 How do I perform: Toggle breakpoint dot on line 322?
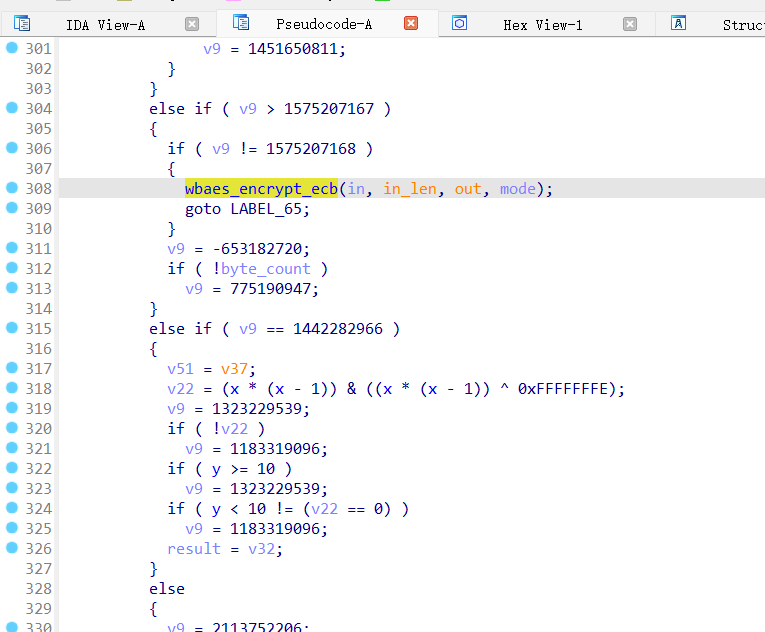pyautogui.click(x=12, y=468)
